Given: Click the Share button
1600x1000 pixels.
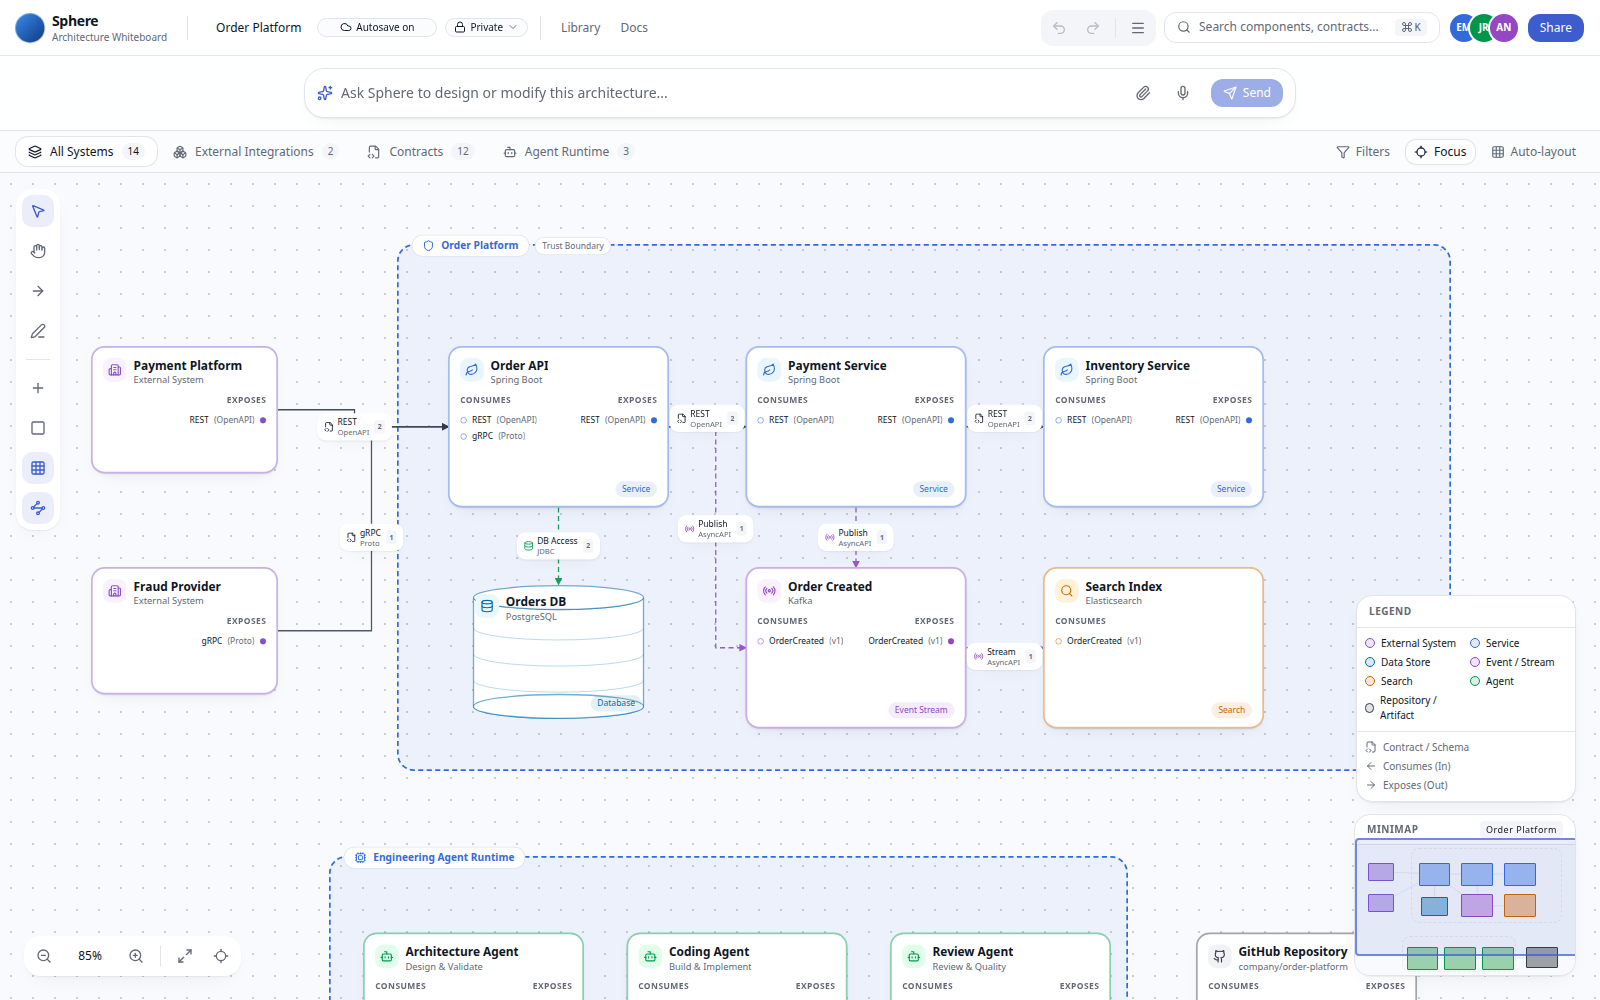Looking at the screenshot, I should [1555, 28].
